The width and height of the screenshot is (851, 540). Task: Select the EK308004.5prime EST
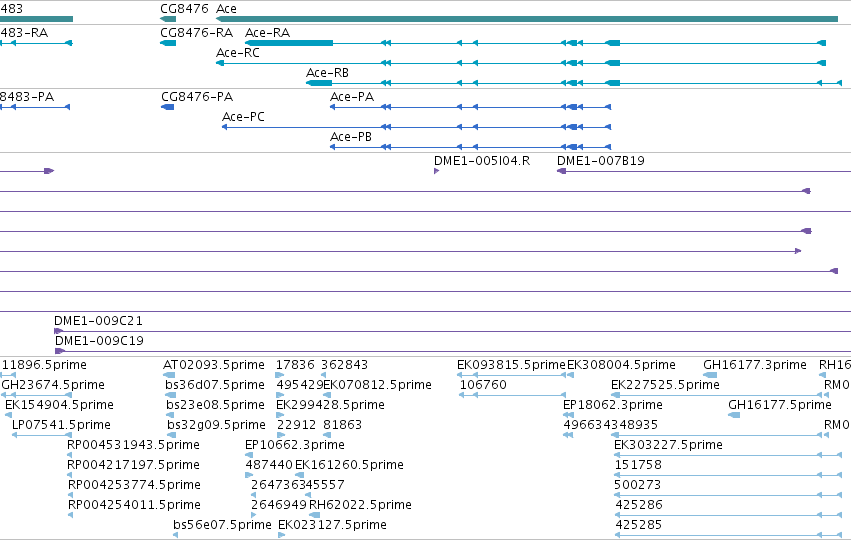pyautogui.click(x=621, y=365)
